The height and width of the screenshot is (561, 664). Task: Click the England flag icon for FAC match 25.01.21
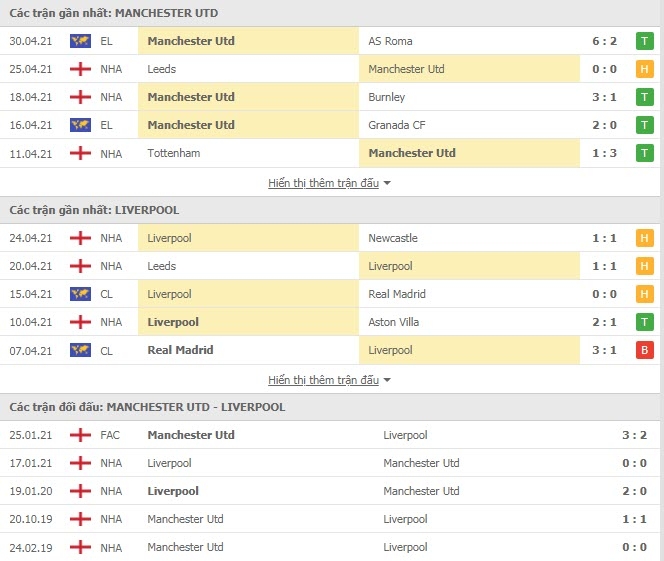(80, 435)
